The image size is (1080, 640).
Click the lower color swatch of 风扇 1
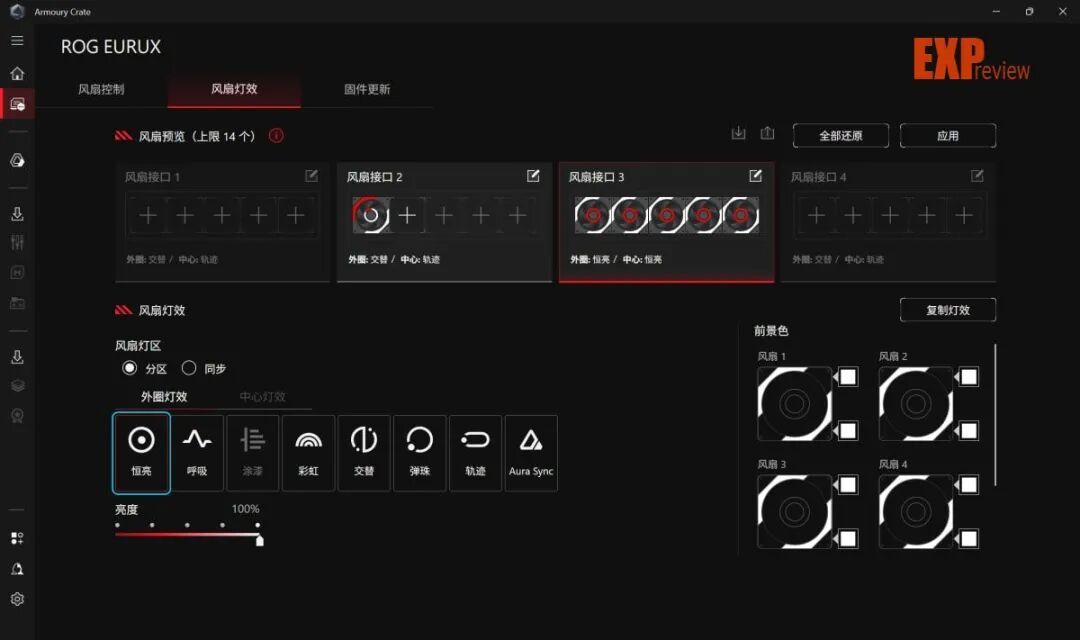point(848,431)
